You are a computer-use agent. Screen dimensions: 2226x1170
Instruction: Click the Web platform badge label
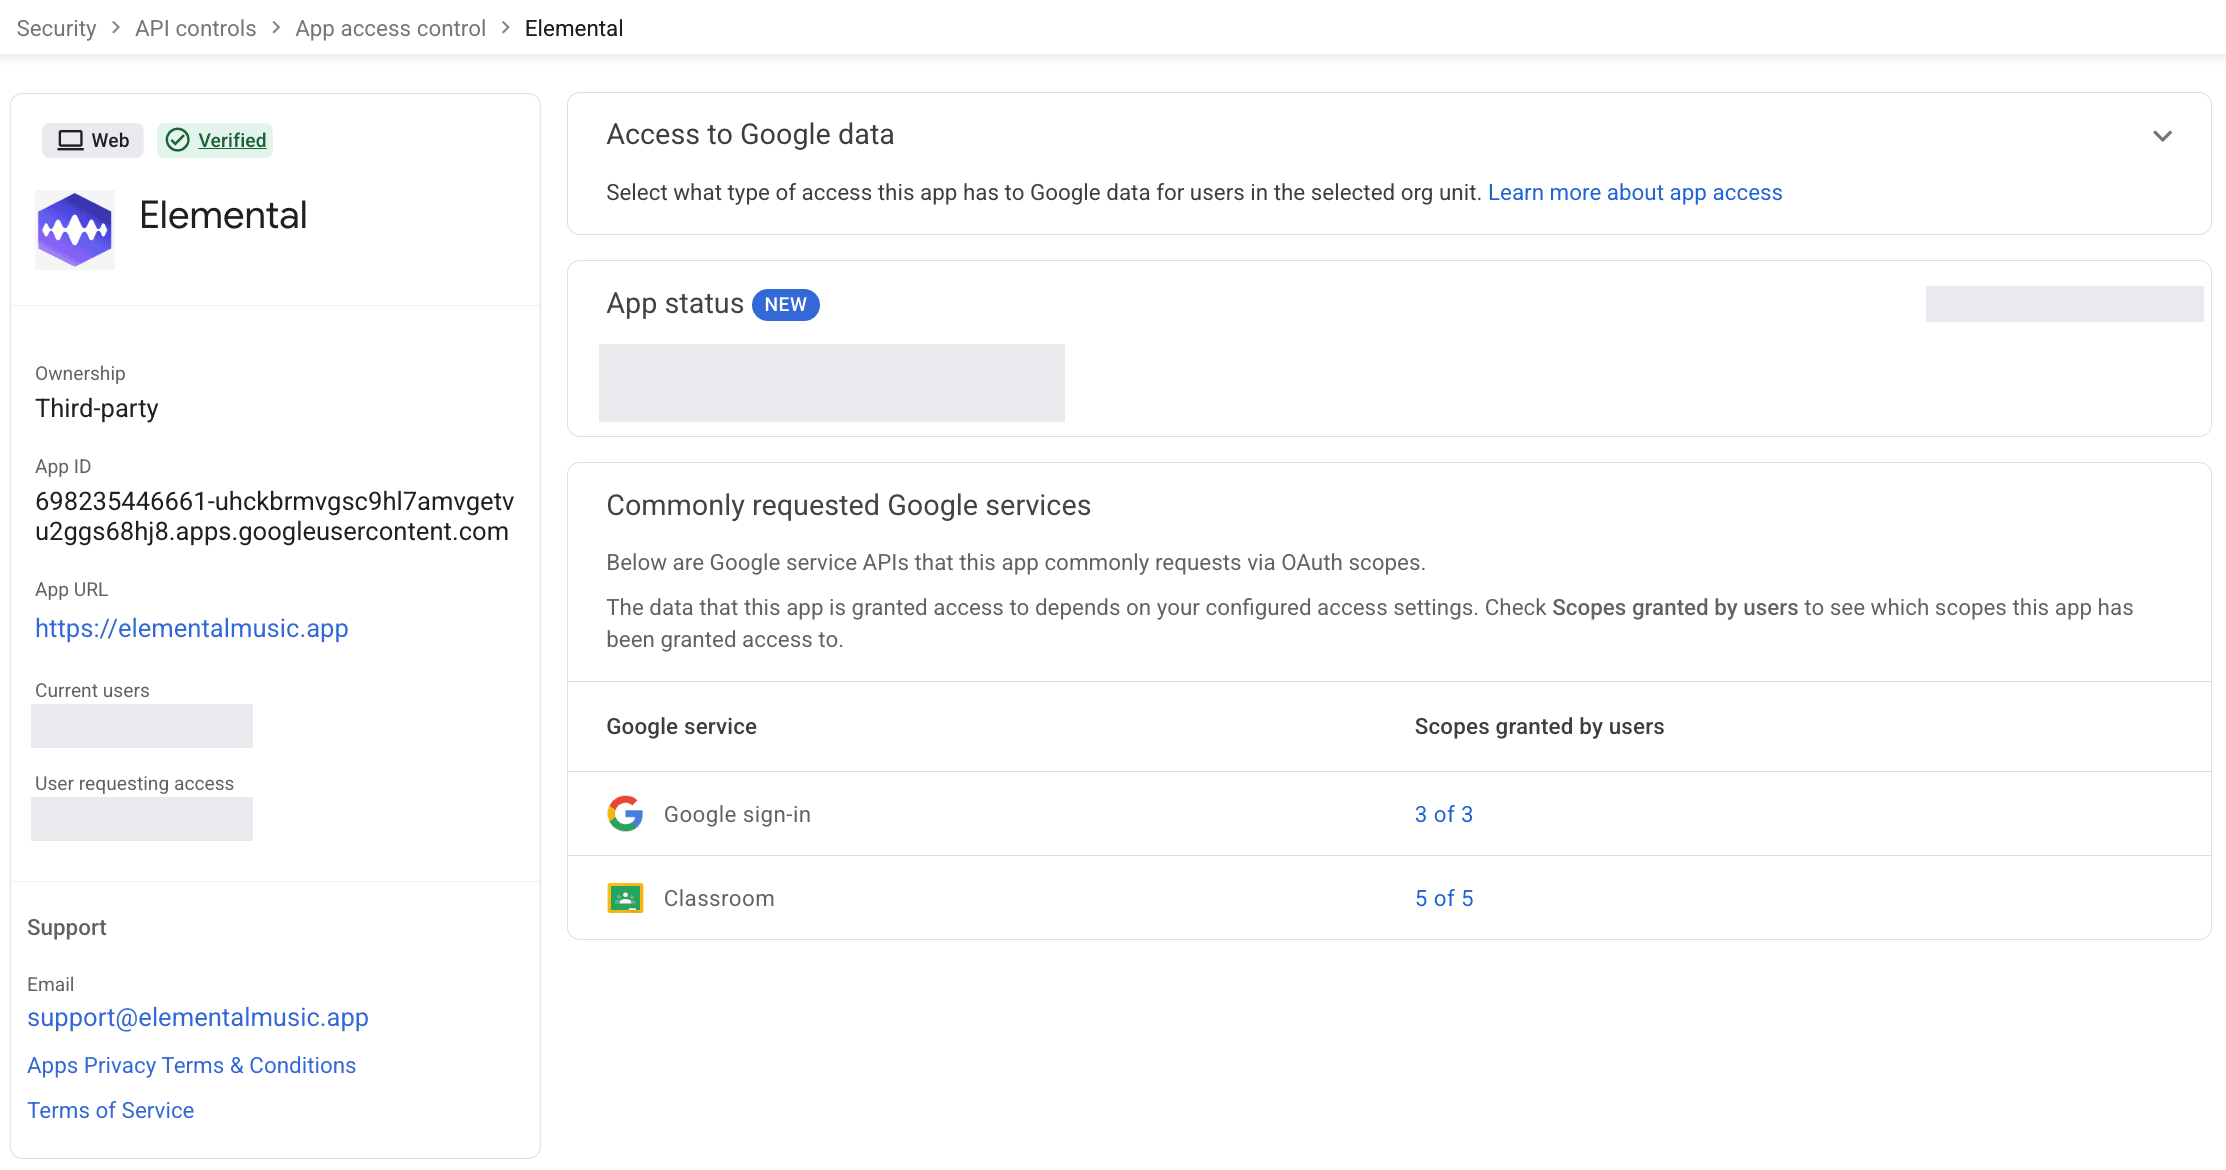click(x=110, y=140)
